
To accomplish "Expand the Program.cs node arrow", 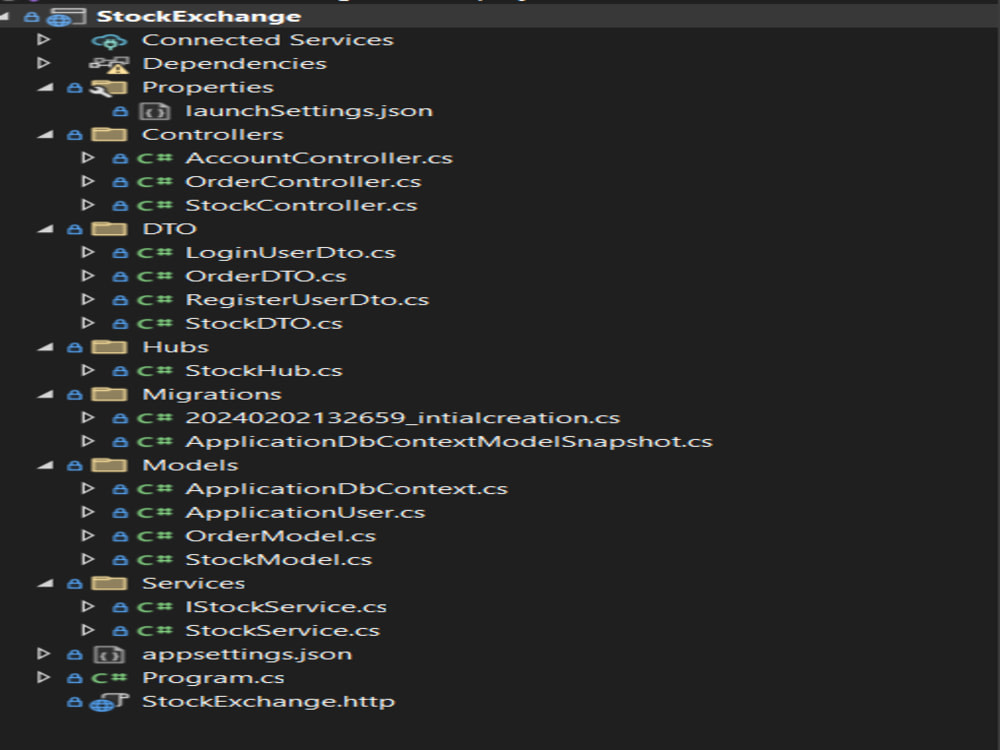I will click(43, 677).
